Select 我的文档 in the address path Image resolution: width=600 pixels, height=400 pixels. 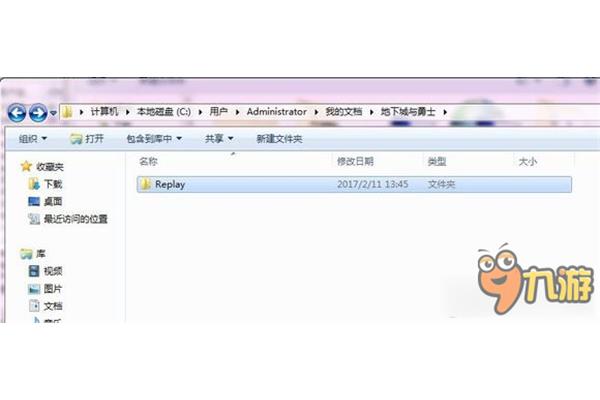point(344,112)
